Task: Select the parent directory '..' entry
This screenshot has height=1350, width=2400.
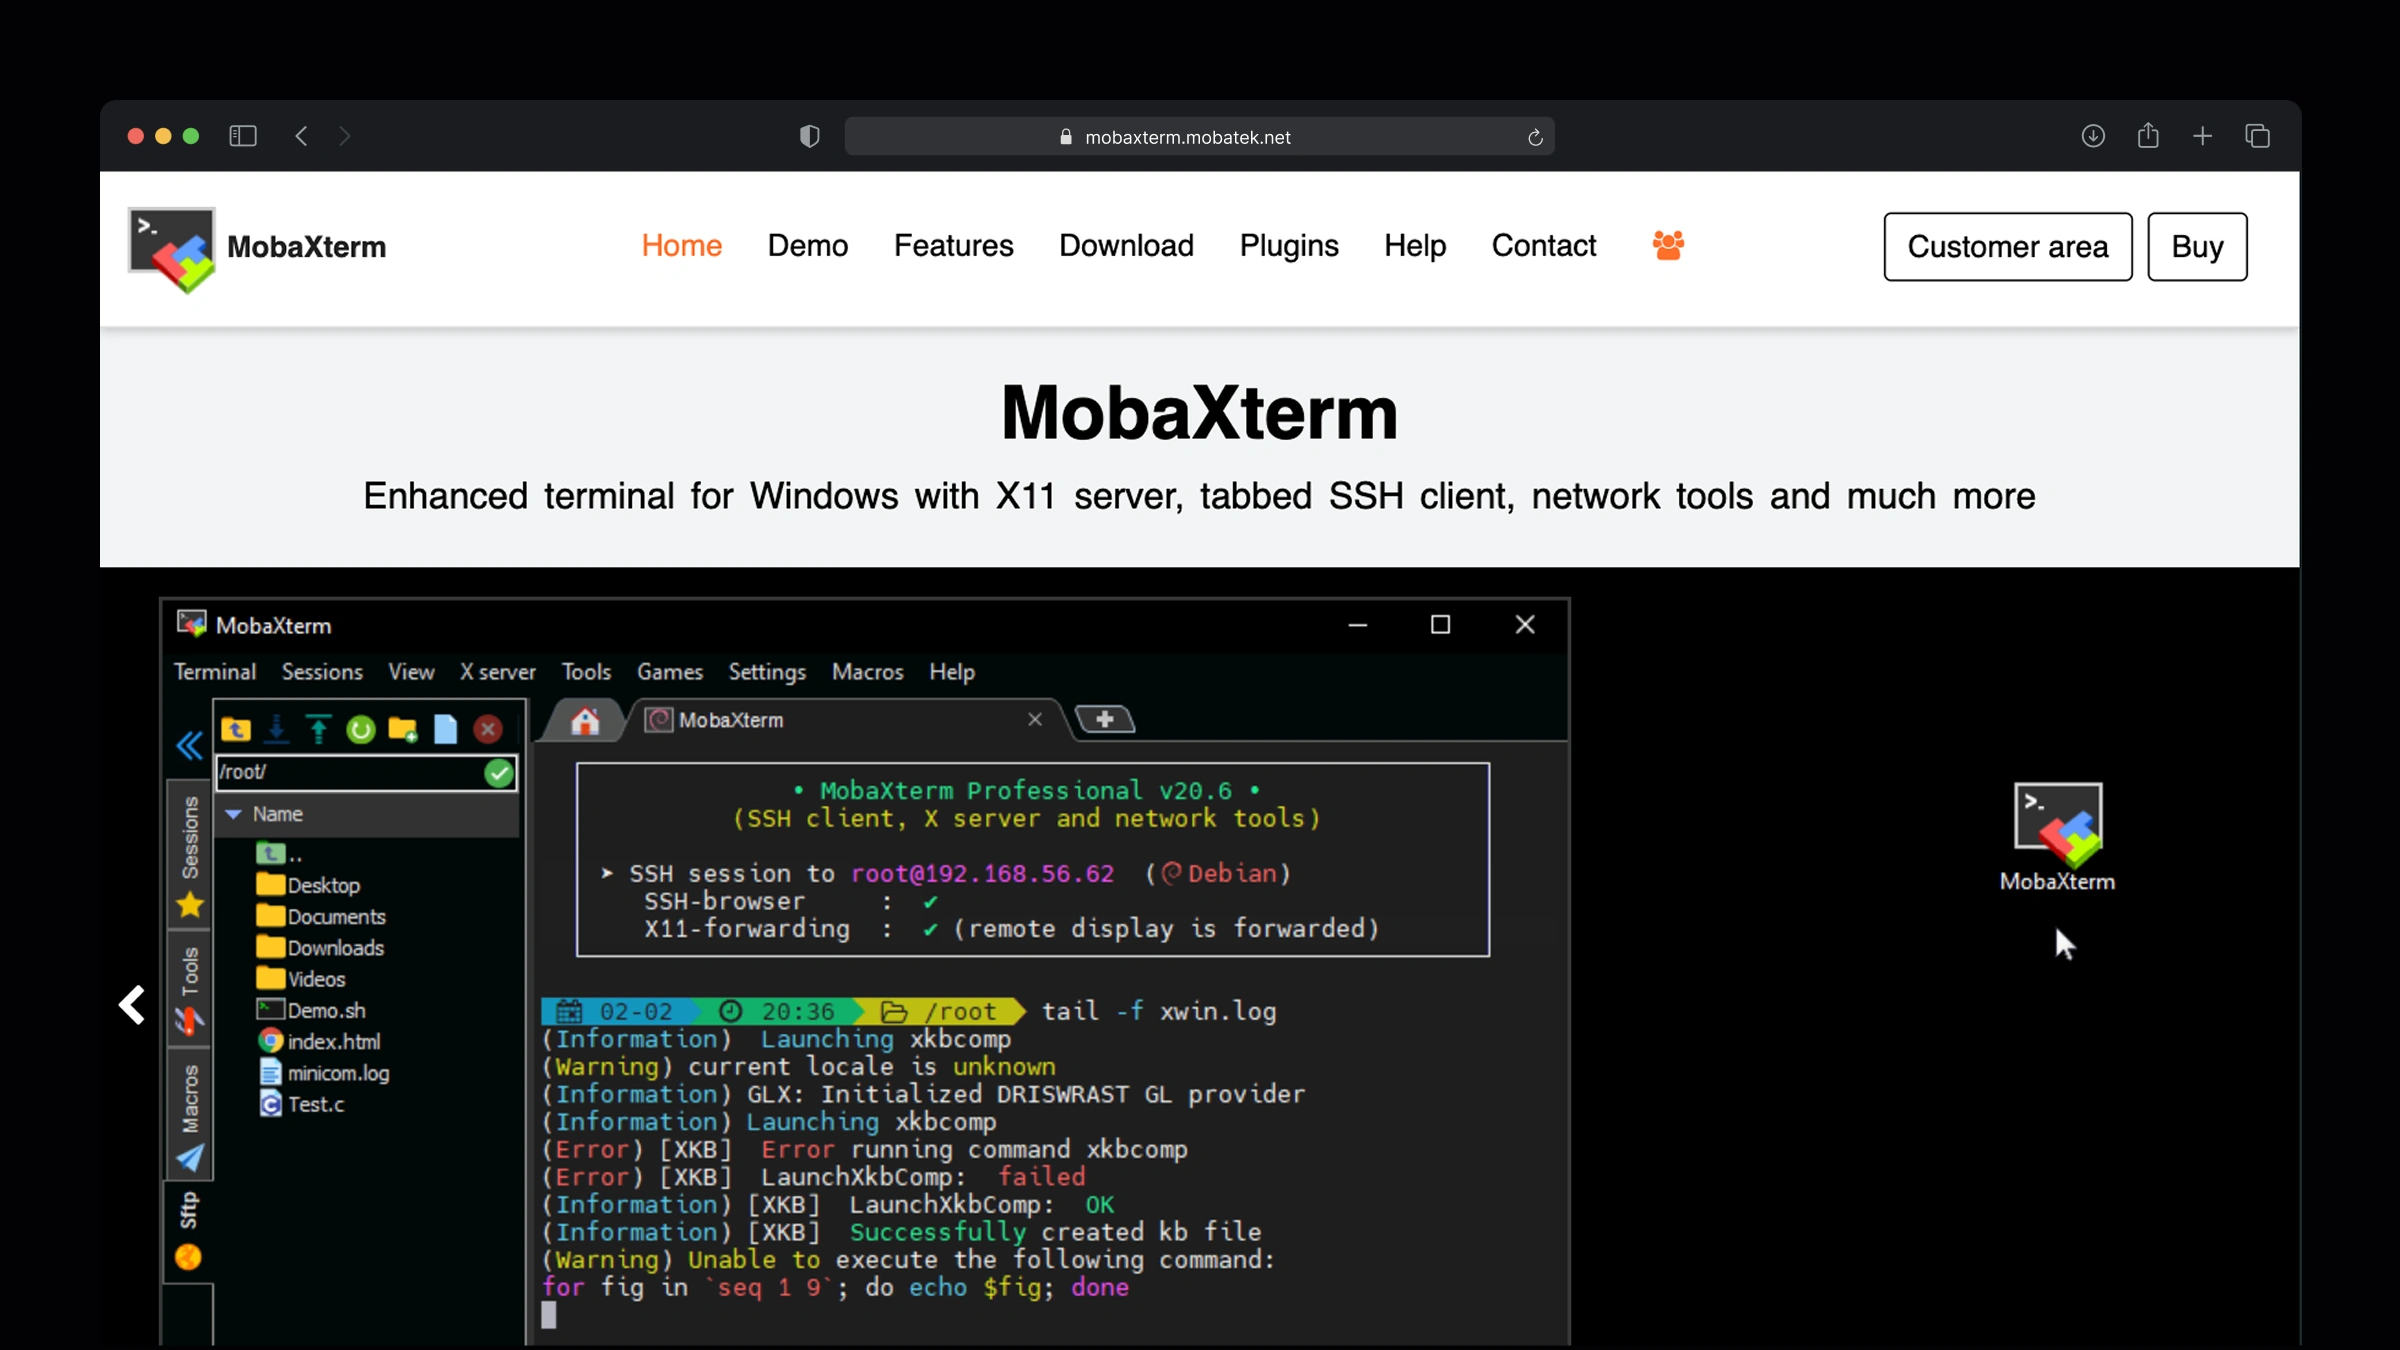Action: coord(279,854)
